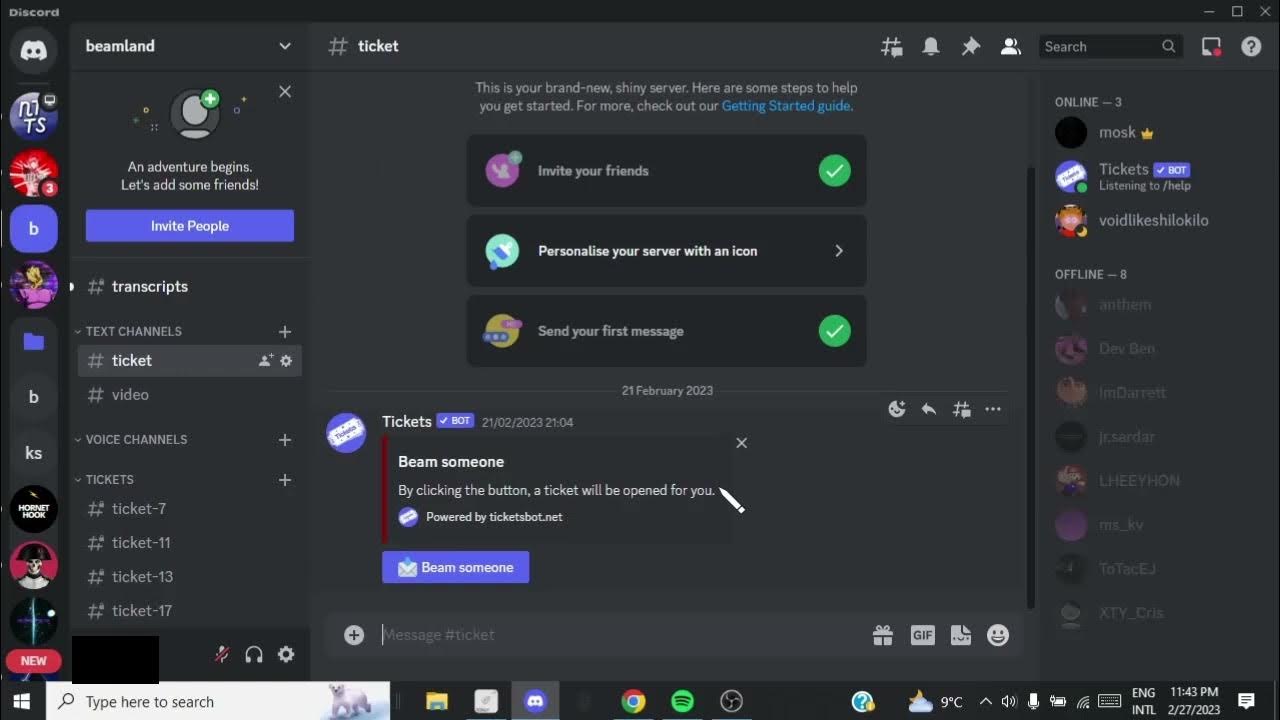Remove the Beam someone embed
This screenshot has height=720, width=1280.
(741, 443)
